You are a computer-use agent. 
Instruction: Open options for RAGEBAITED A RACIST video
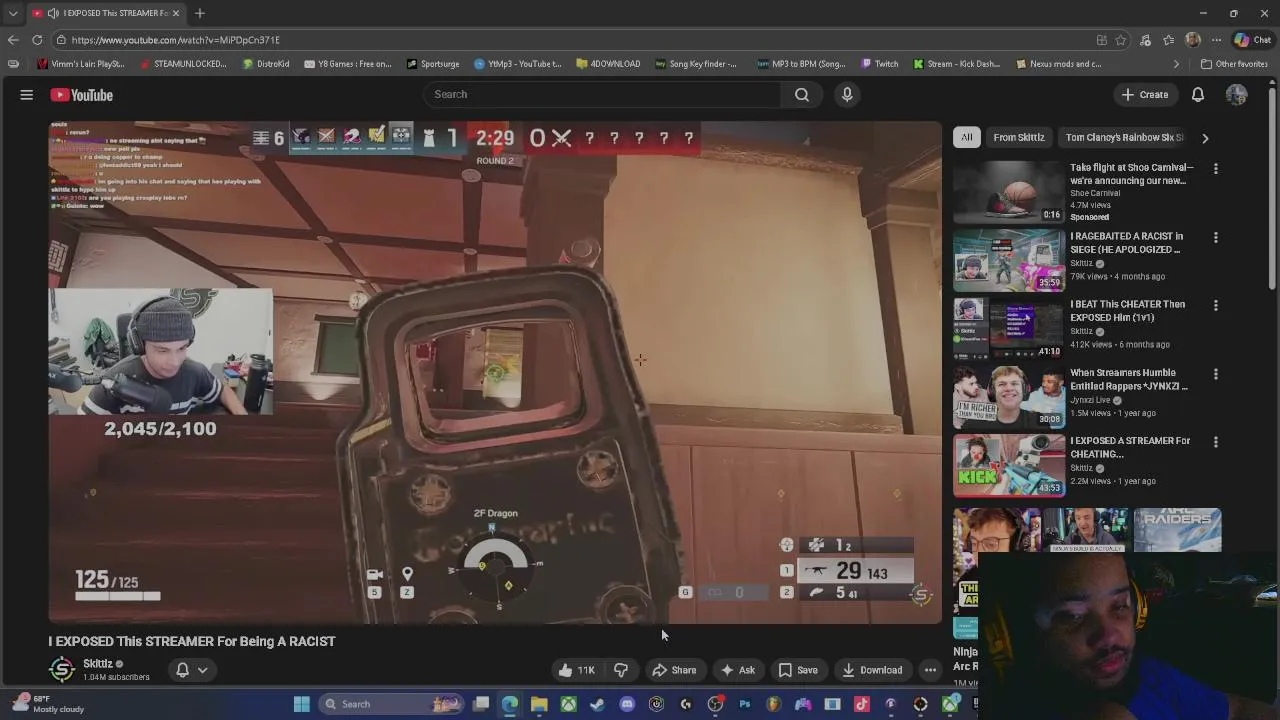1216,238
